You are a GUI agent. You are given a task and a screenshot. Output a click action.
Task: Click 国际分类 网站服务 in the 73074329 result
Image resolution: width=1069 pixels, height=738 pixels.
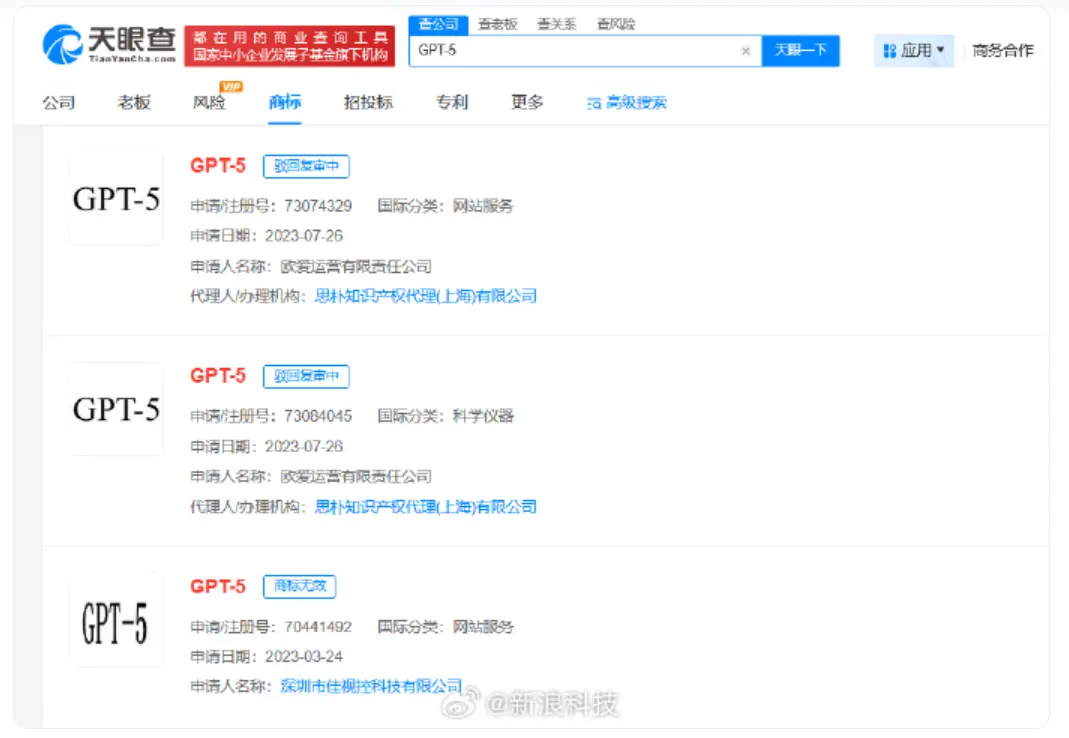(446, 206)
